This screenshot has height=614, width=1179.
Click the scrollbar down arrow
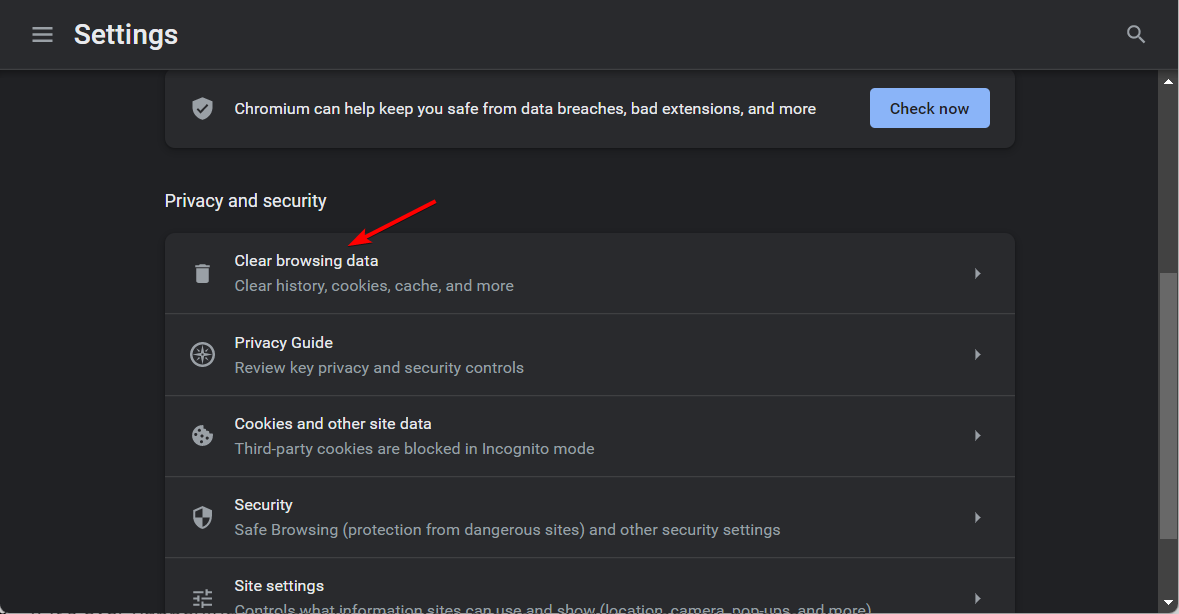pyautogui.click(x=1168, y=603)
